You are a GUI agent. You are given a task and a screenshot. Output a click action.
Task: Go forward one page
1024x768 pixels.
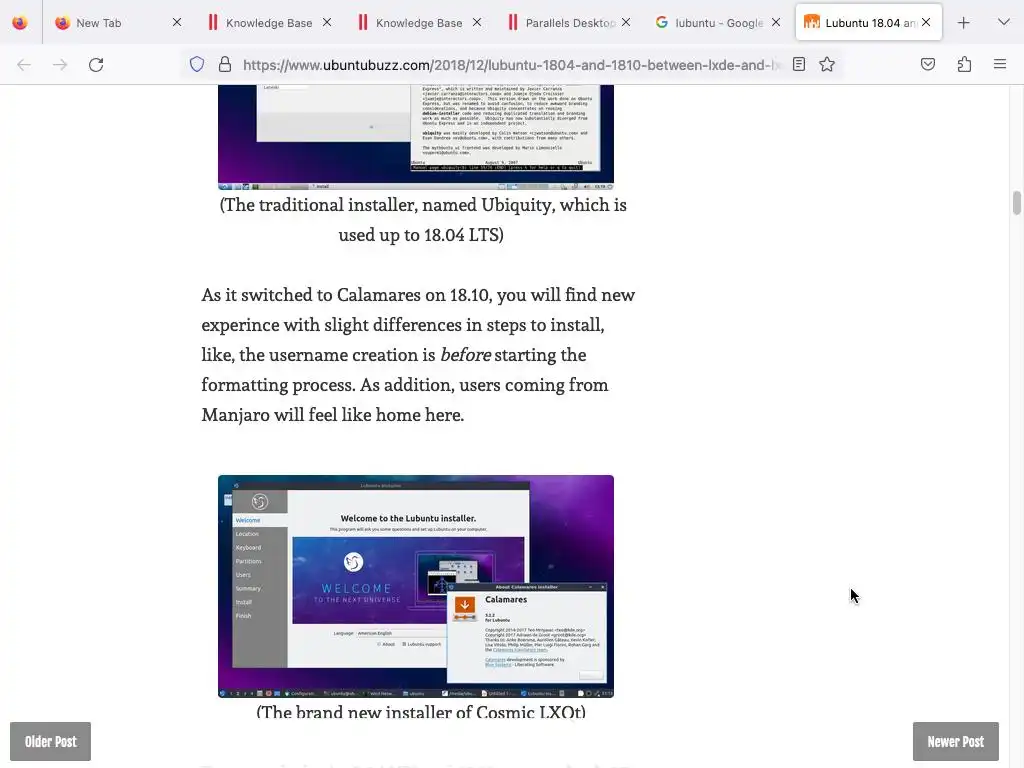tap(60, 65)
